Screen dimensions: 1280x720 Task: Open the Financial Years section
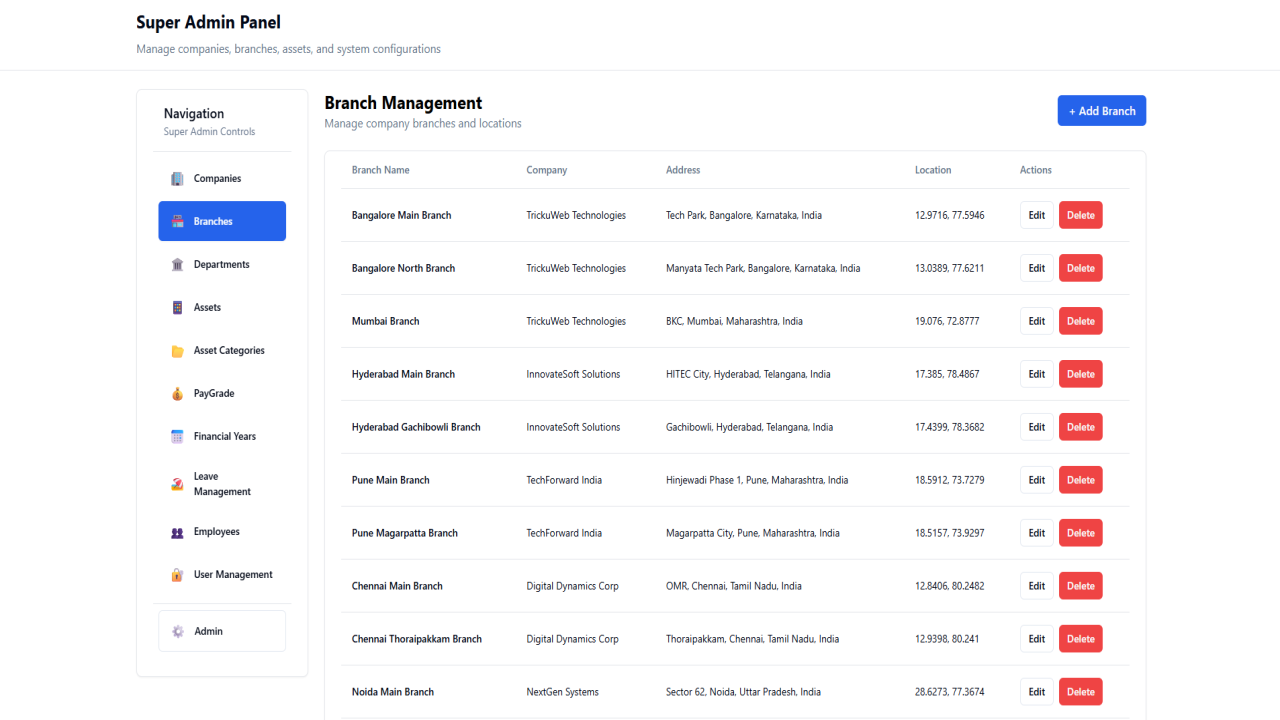(222, 437)
